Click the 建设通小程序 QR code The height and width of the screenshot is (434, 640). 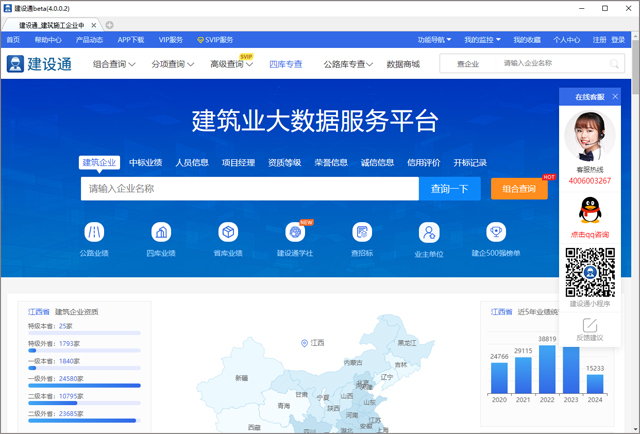point(590,272)
